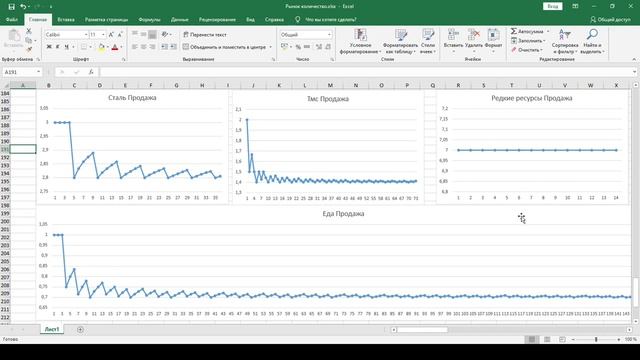This screenshot has width=640, height=360.
Task: Click the Общий доступ share button
Action: click(610, 19)
